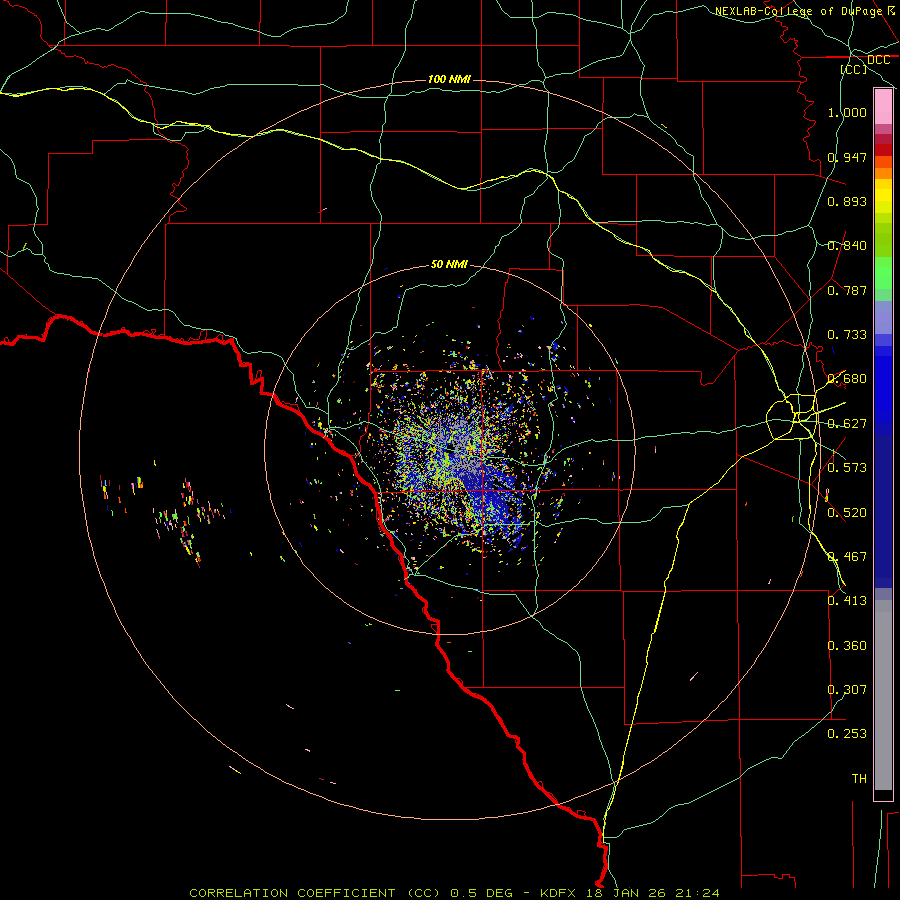900x900 pixels.
Task: Click the 0.733 scale value
Action: pyautogui.click(x=847, y=335)
